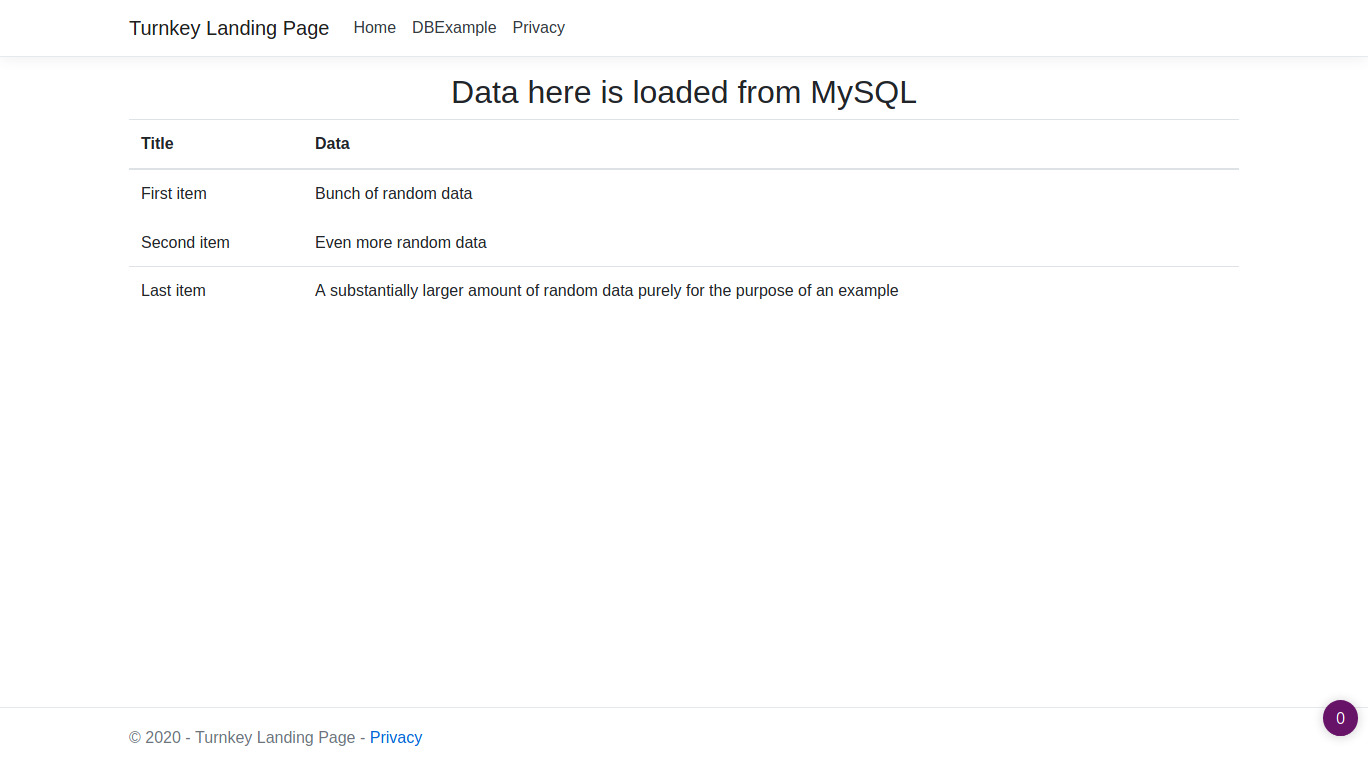Click the word 'loaded' in the page heading
The image size is (1368, 768).
click(680, 92)
